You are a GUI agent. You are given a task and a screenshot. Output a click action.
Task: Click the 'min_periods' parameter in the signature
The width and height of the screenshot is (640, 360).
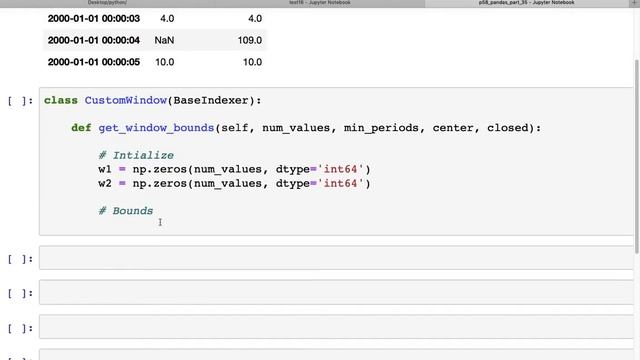tap(381, 128)
